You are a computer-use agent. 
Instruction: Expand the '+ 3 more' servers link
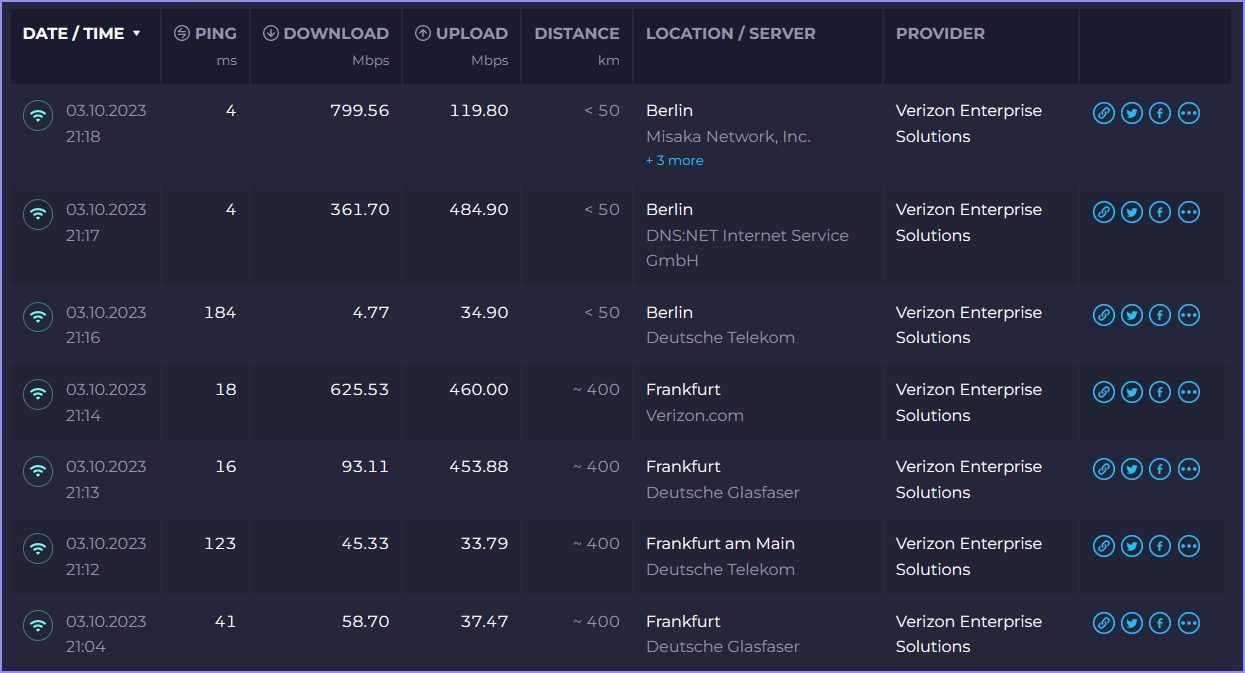pos(675,160)
